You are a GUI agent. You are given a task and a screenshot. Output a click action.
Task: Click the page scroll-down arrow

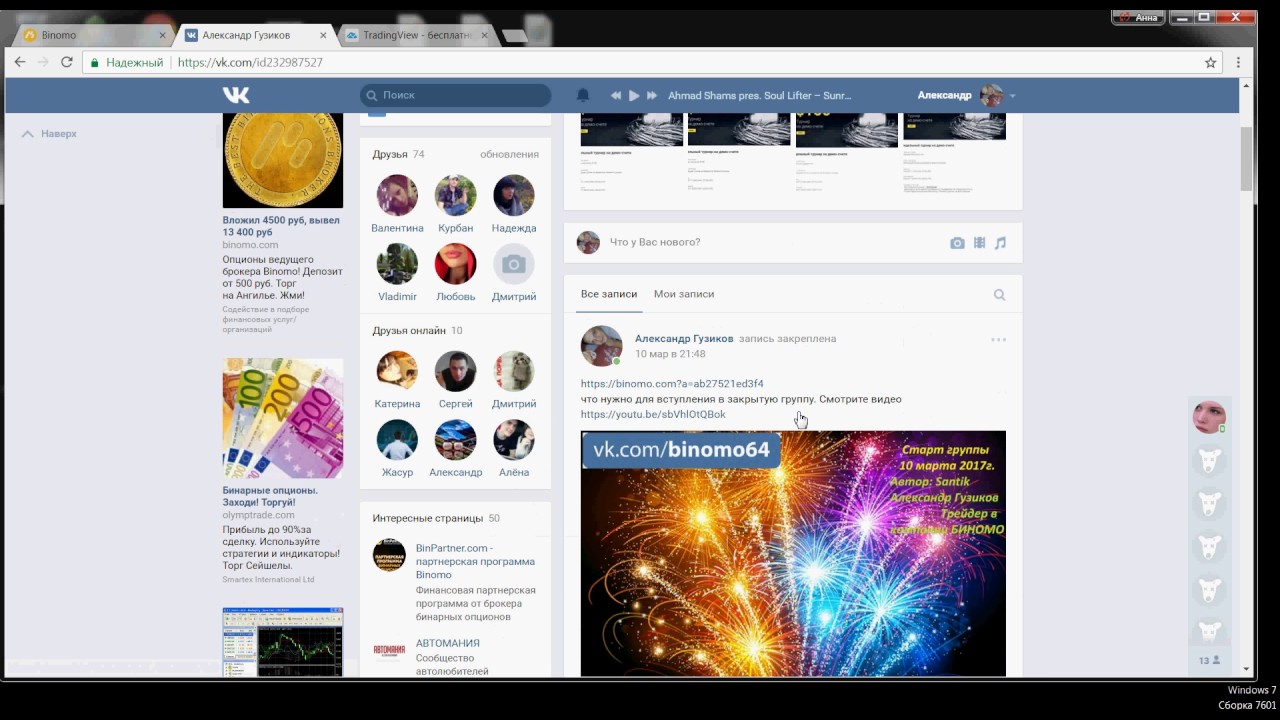1246,669
